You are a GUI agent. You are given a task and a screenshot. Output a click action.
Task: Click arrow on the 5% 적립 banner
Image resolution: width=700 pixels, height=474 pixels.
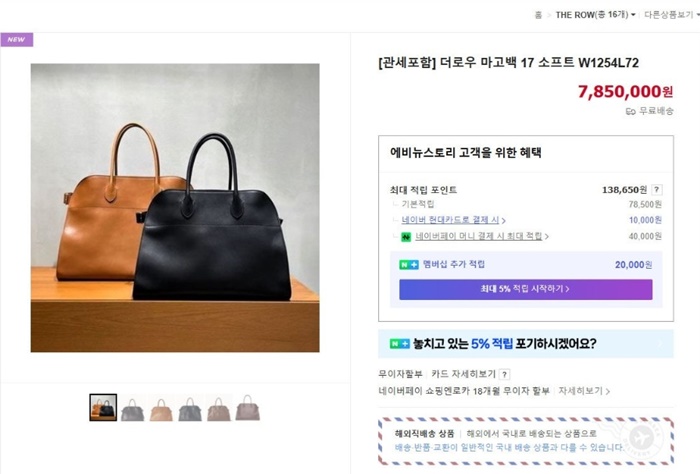coord(660,344)
